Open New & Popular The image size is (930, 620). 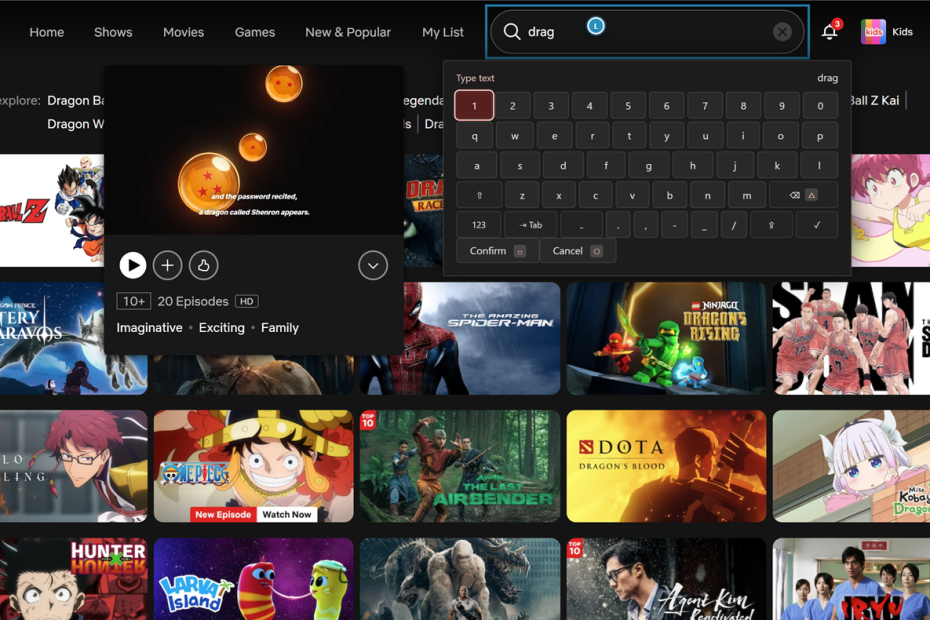(348, 32)
